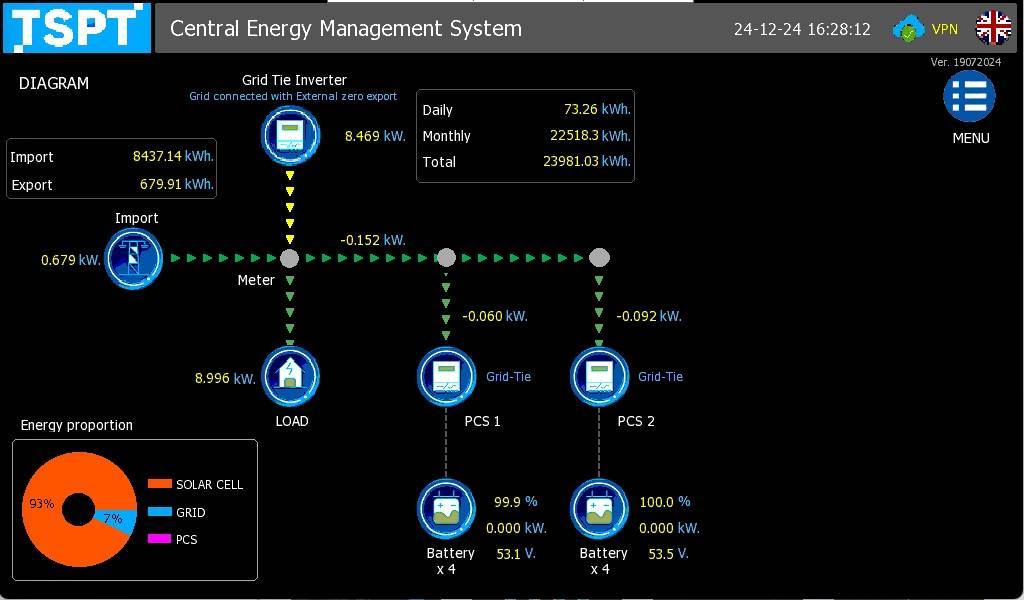
Task: Click the Total 23981.03 kWh value
Action: (x=586, y=161)
